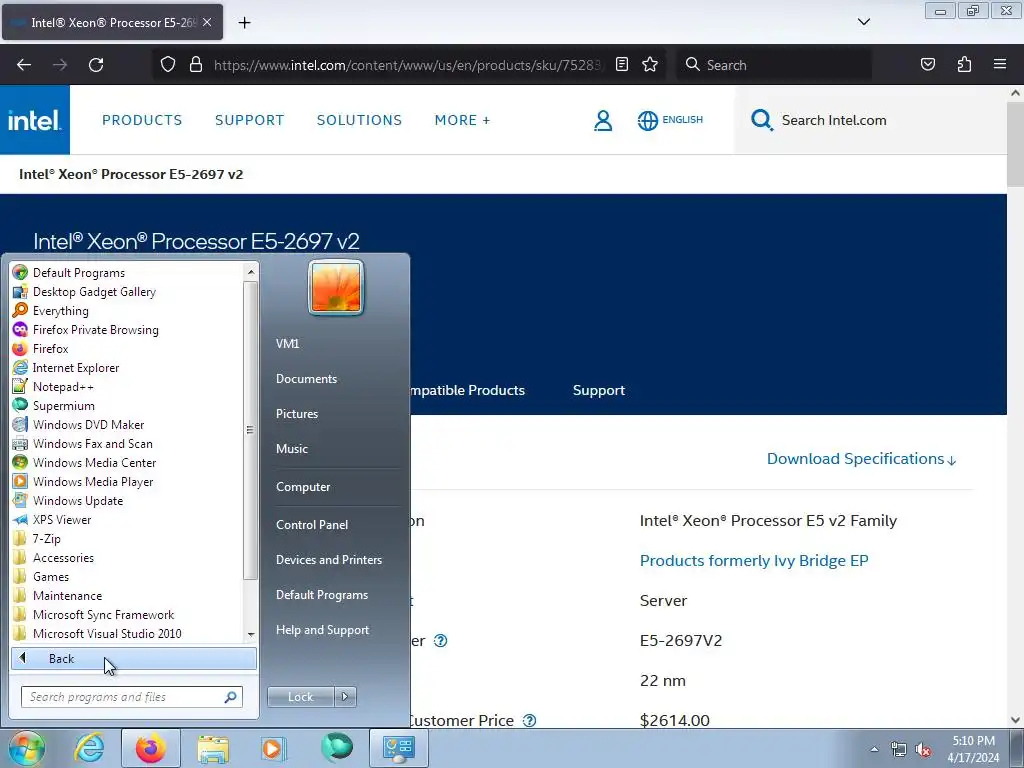Open Products formerly Ivy Bridge EP link
1024x768 pixels.
pos(754,560)
